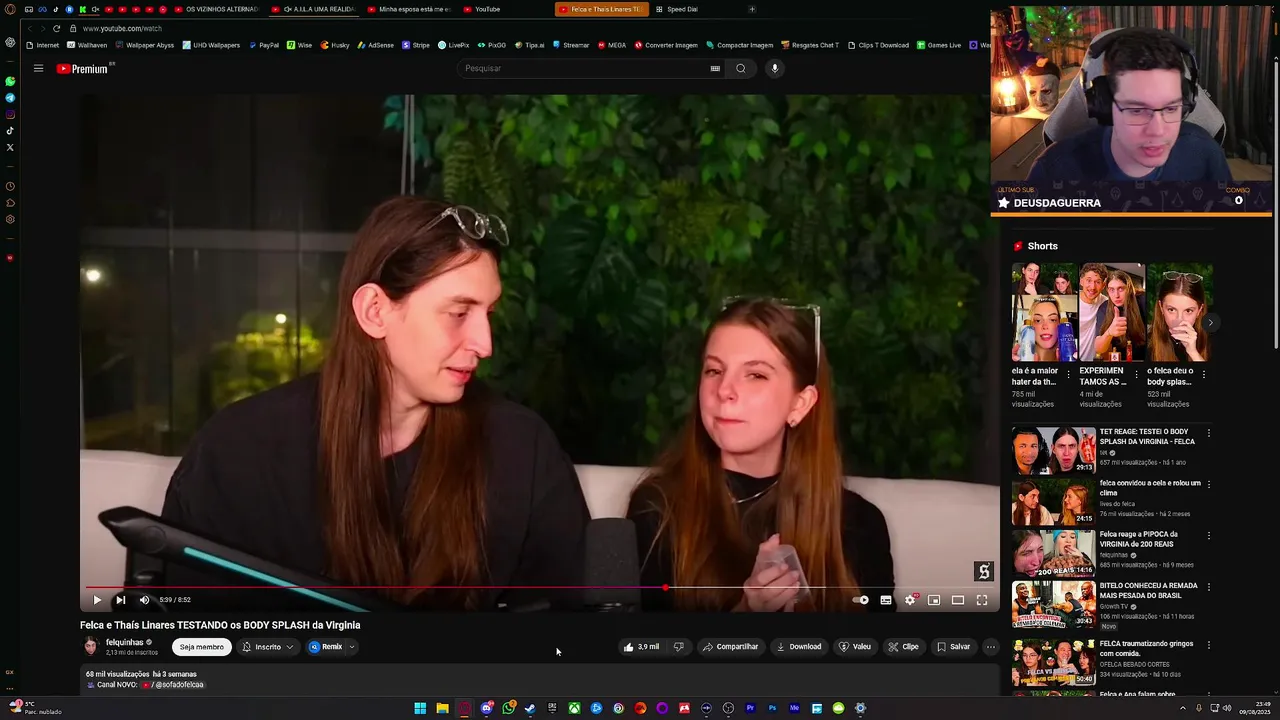
Task: Reload the page
Action: (x=56, y=28)
